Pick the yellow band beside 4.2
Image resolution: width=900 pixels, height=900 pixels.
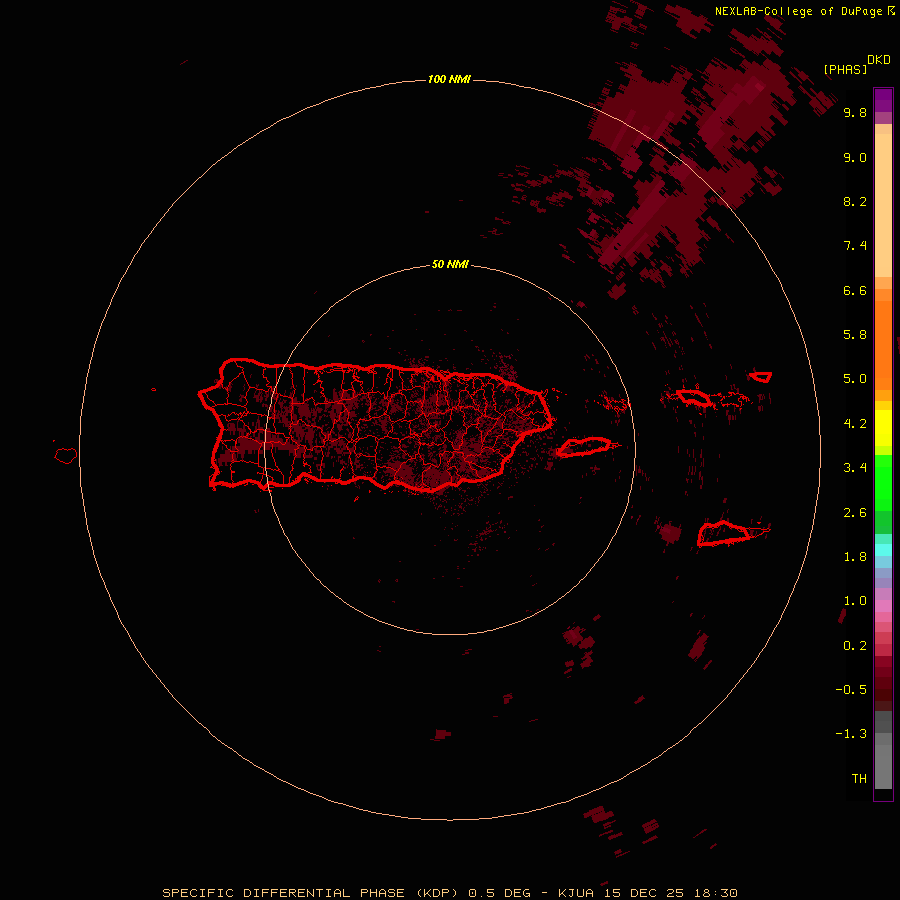coord(883,428)
